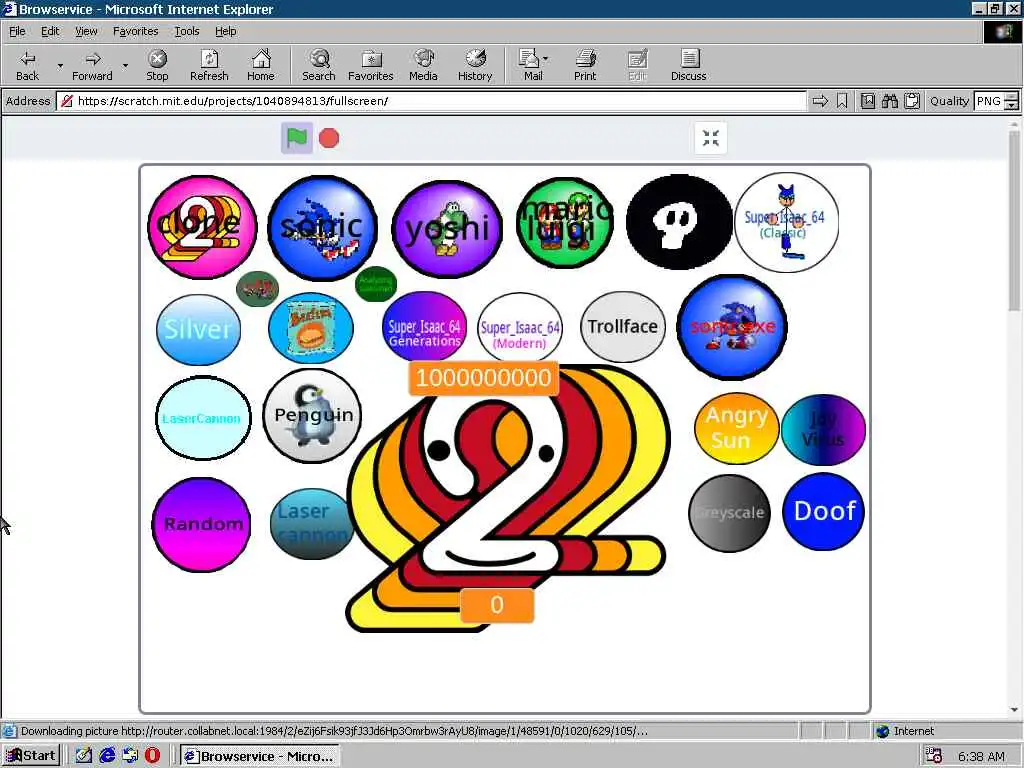This screenshot has width=1024, height=768.
Task: Open the Back history dropdown arrow
Action: pos(60,65)
